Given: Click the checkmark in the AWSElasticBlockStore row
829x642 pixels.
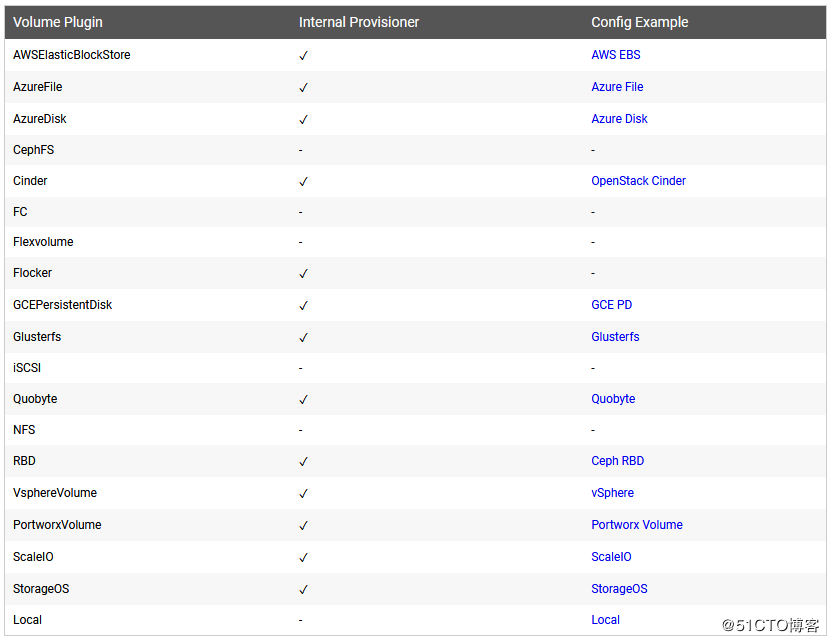Looking at the screenshot, I should 303,56.
